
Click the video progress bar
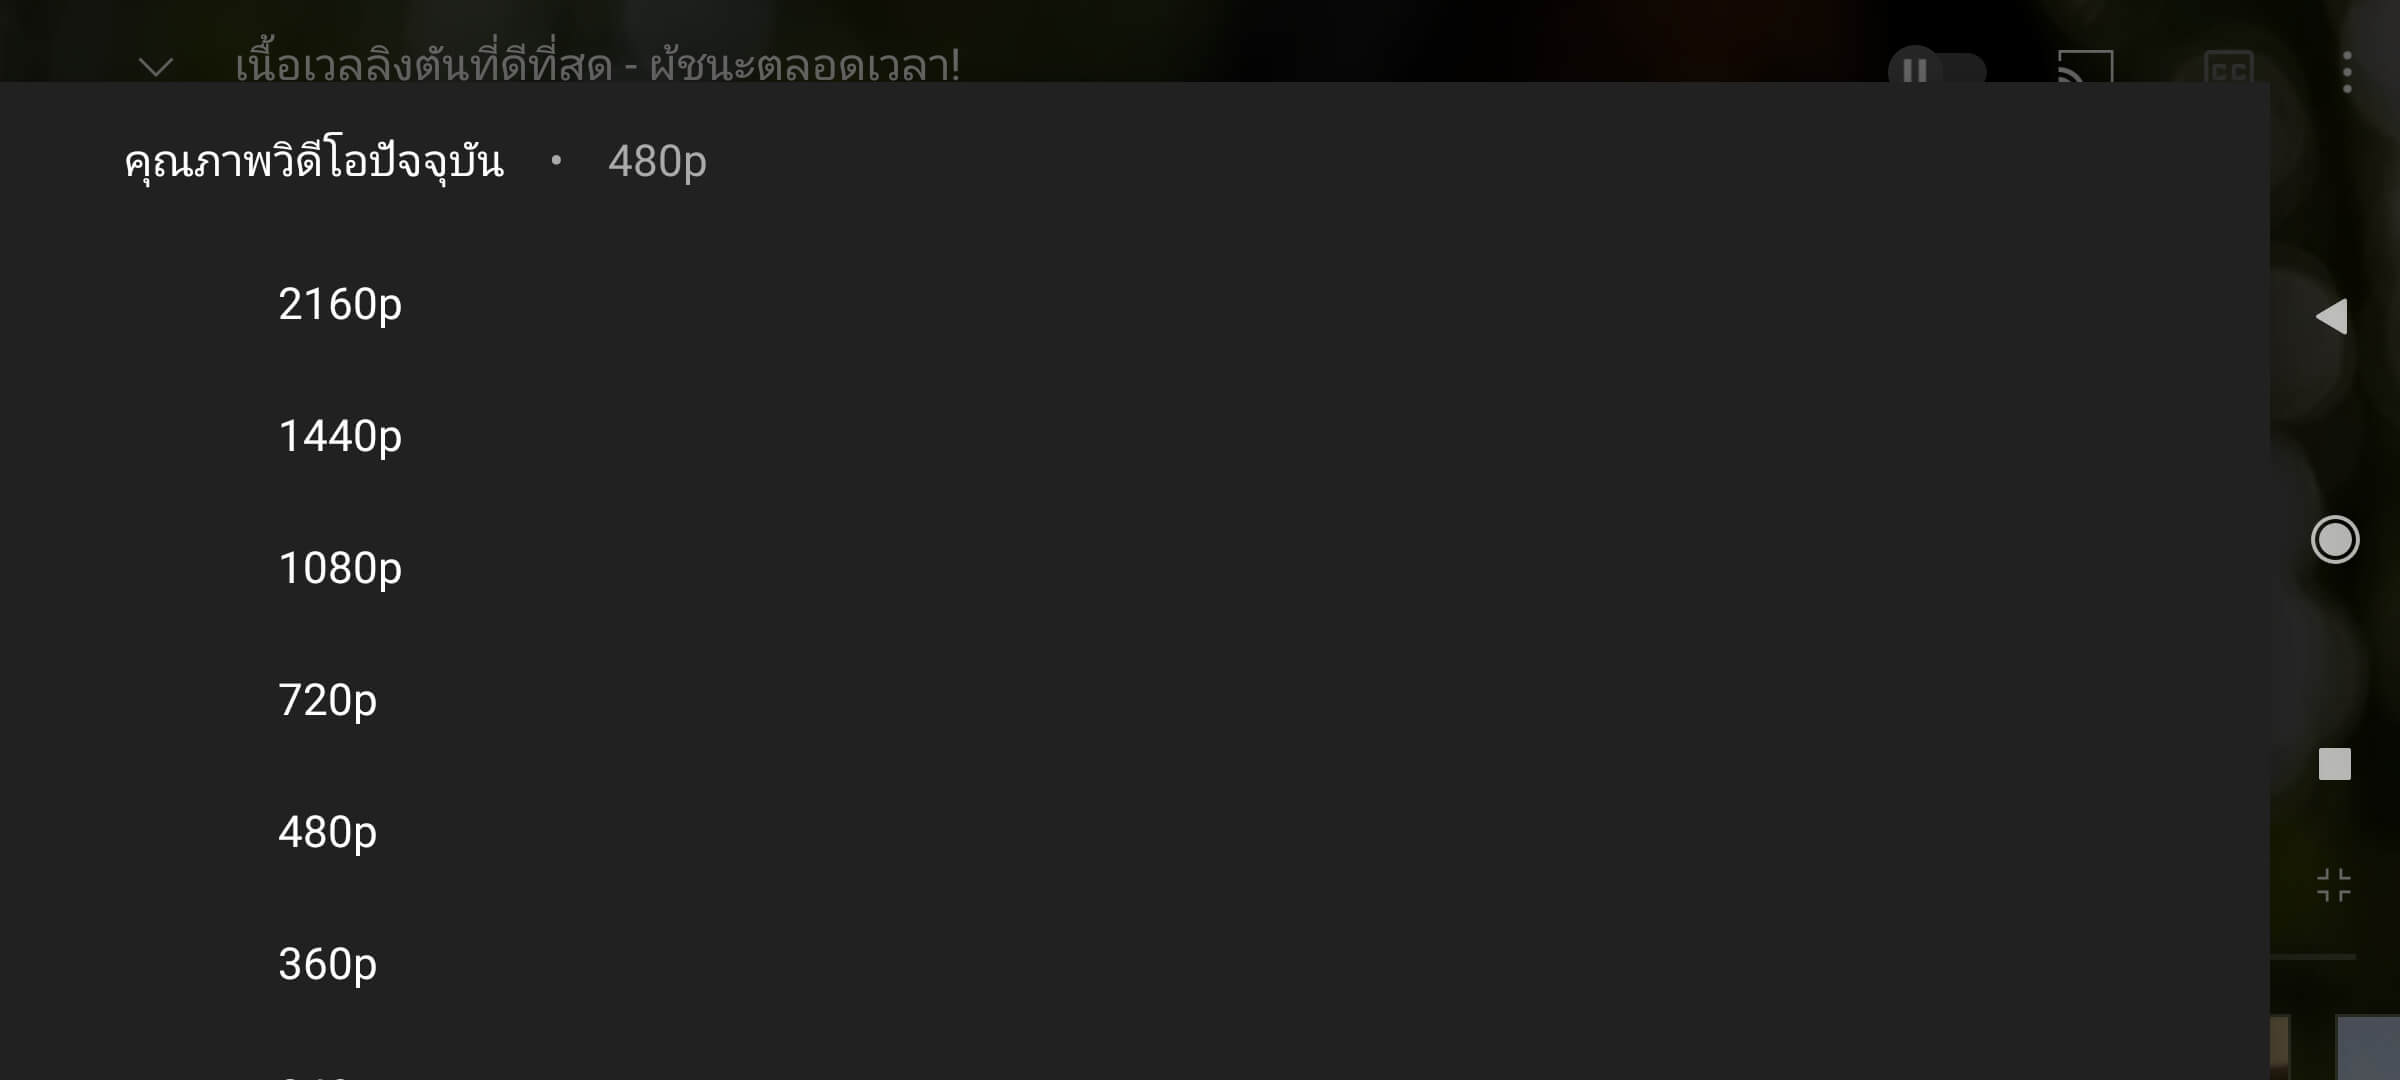tap(2313, 957)
